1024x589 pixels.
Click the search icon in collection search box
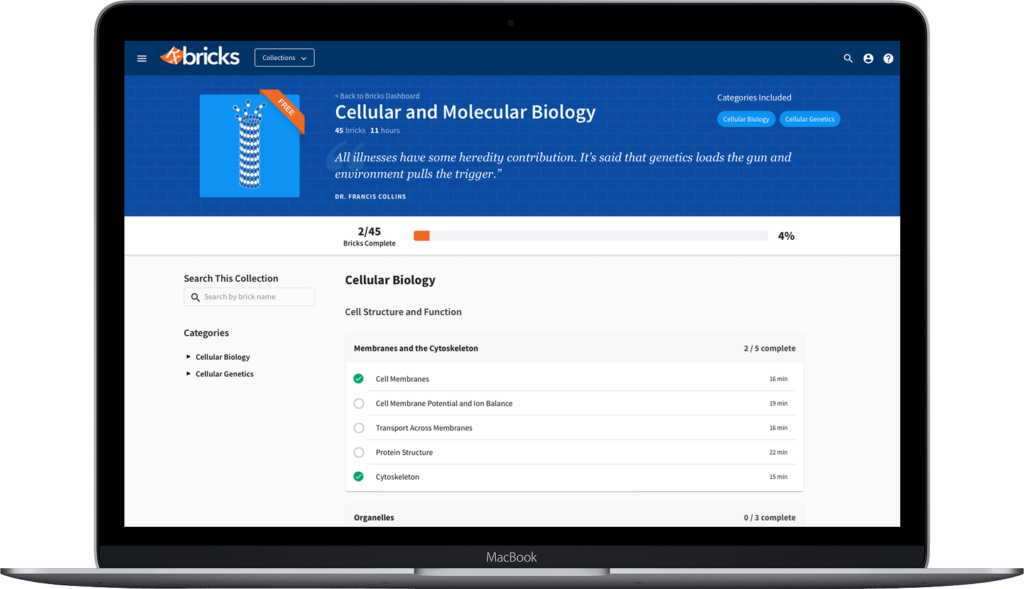(195, 297)
